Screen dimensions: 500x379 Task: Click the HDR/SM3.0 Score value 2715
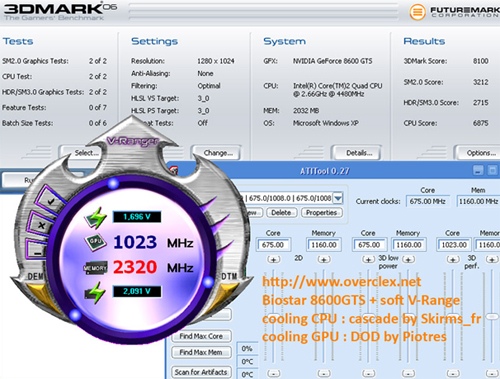tap(480, 103)
